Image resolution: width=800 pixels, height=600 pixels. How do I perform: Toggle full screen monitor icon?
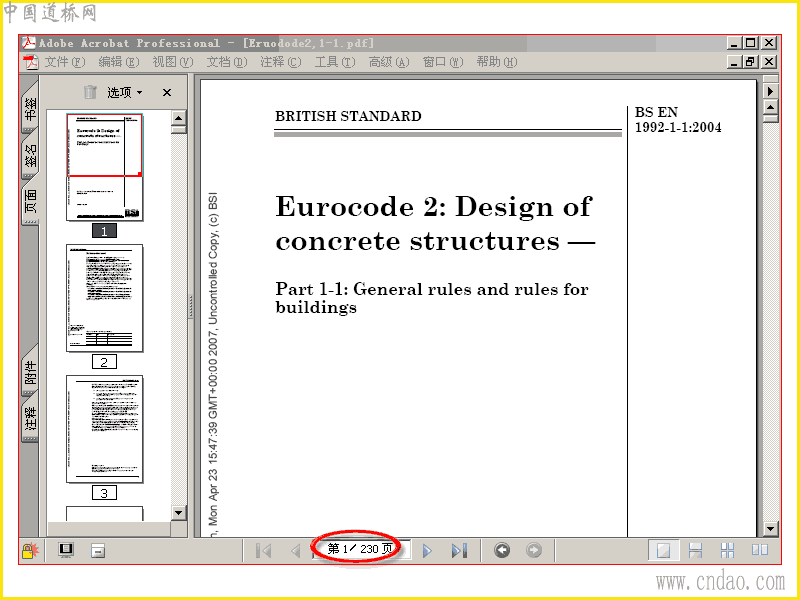(66, 551)
